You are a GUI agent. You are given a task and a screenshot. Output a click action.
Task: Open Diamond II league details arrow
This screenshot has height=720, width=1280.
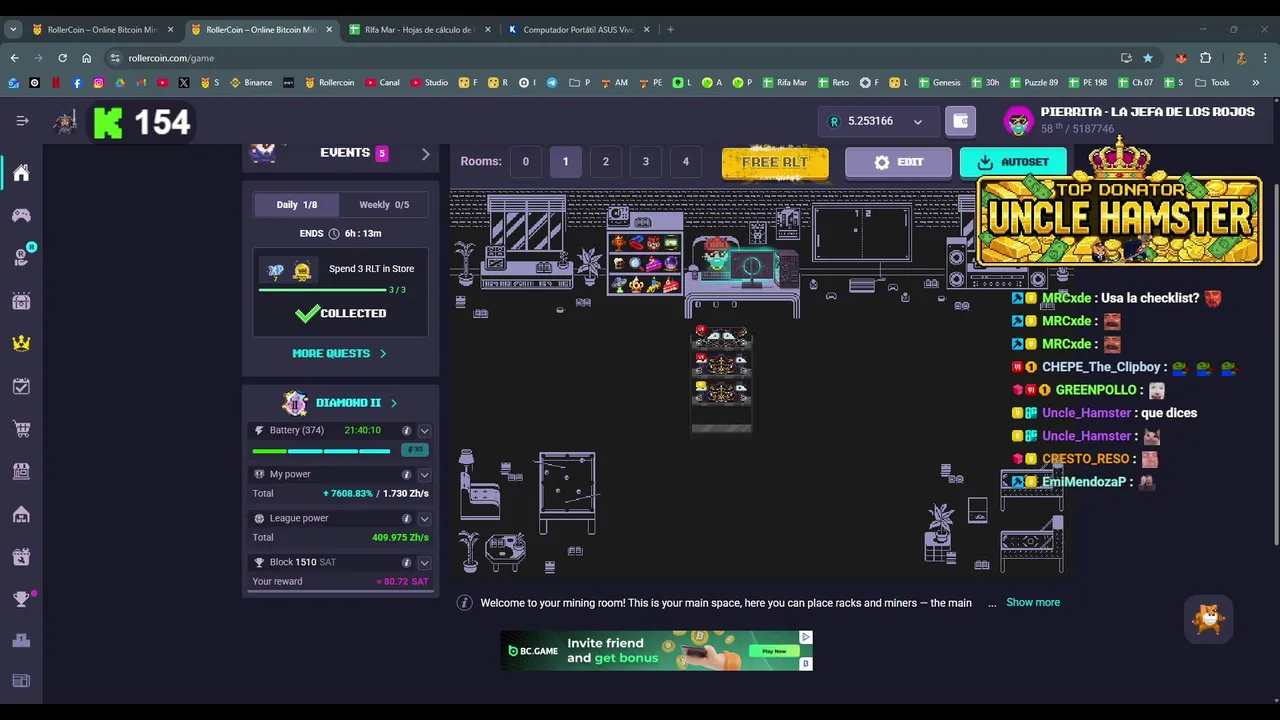coord(393,403)
